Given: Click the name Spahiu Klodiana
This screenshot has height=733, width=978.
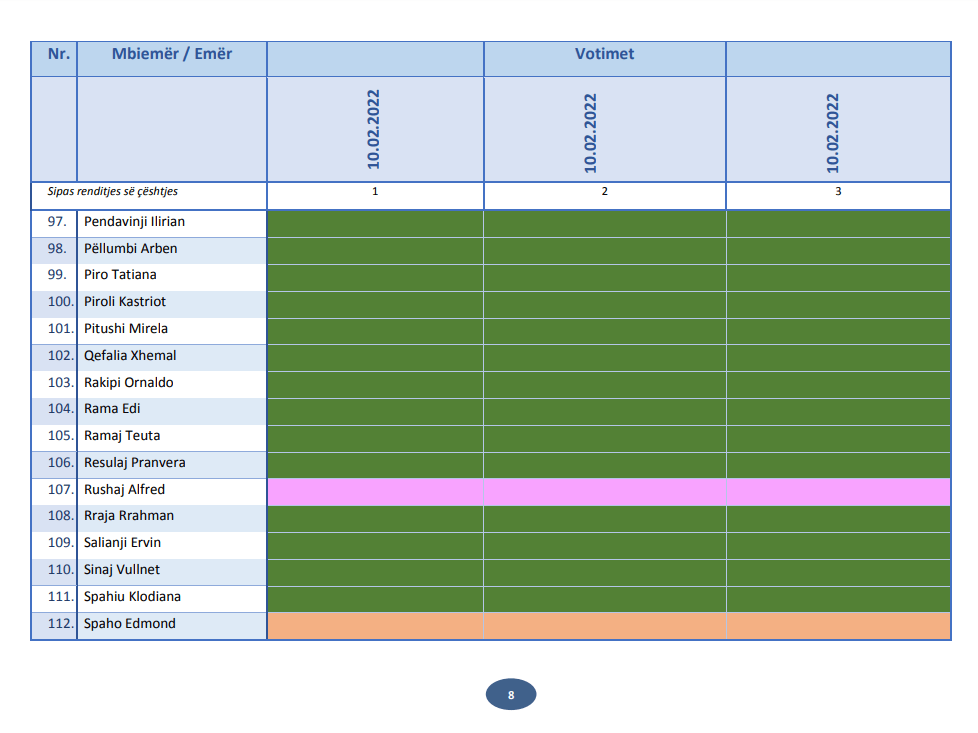Looking at the screenshot, I should pyautogui.click(x=133, y=597).
